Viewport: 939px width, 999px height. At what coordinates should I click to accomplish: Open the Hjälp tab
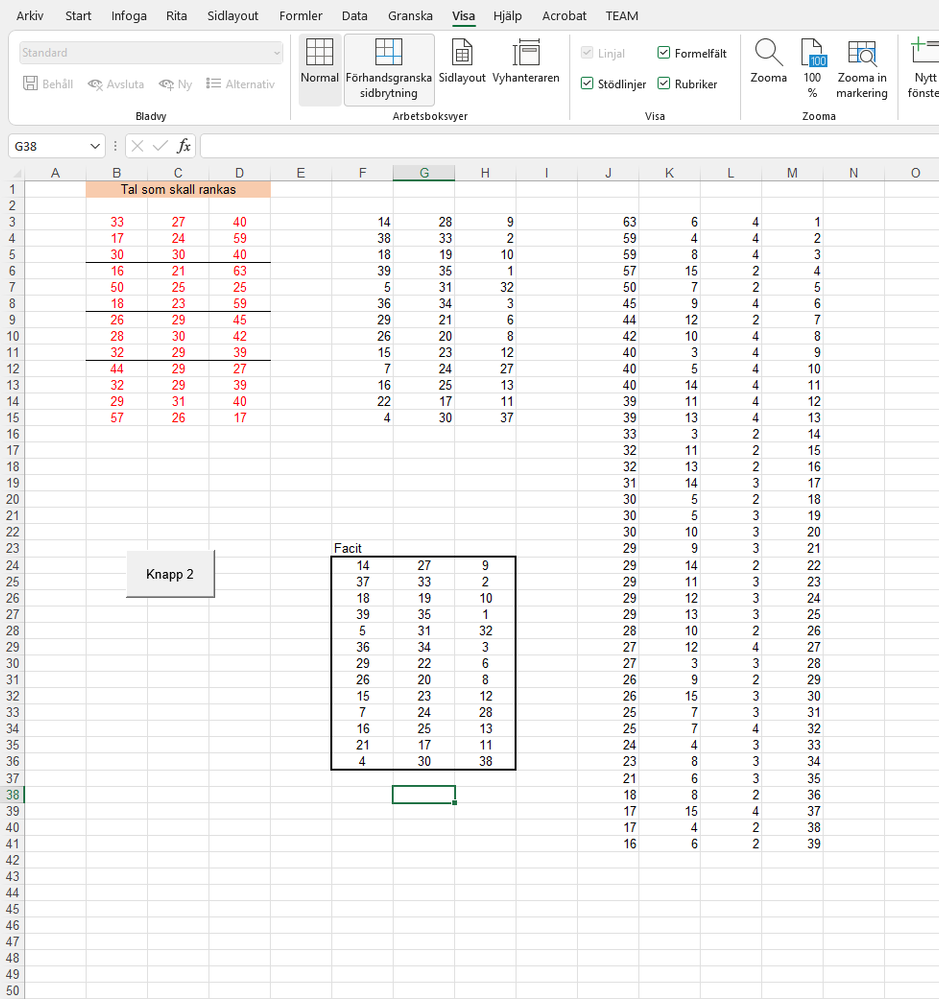point(507,16)
